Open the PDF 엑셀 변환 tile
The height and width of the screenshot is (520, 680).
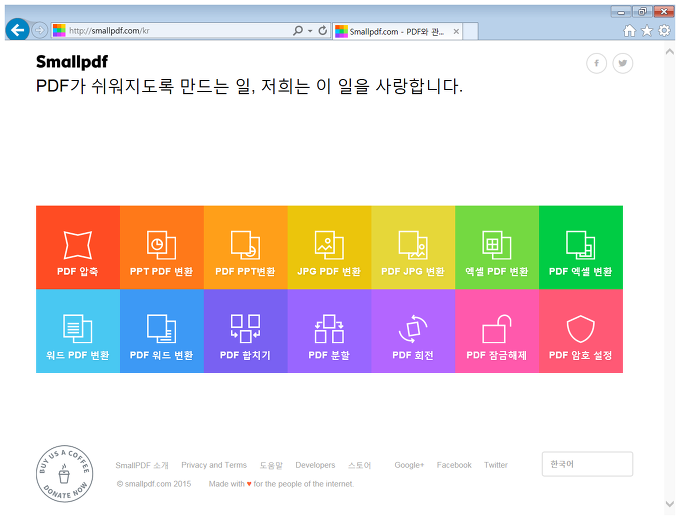pyautogui.click(x=581, y=247)
